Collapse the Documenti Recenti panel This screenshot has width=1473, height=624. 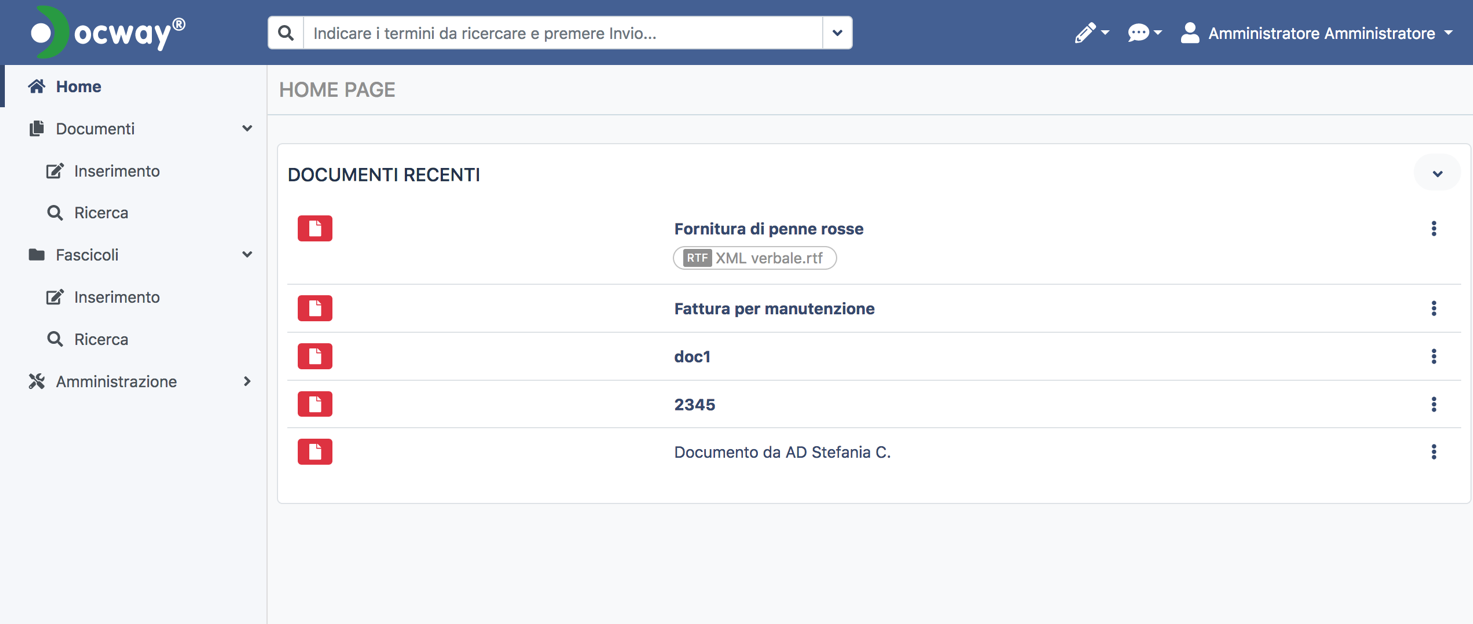[1437, 174]
